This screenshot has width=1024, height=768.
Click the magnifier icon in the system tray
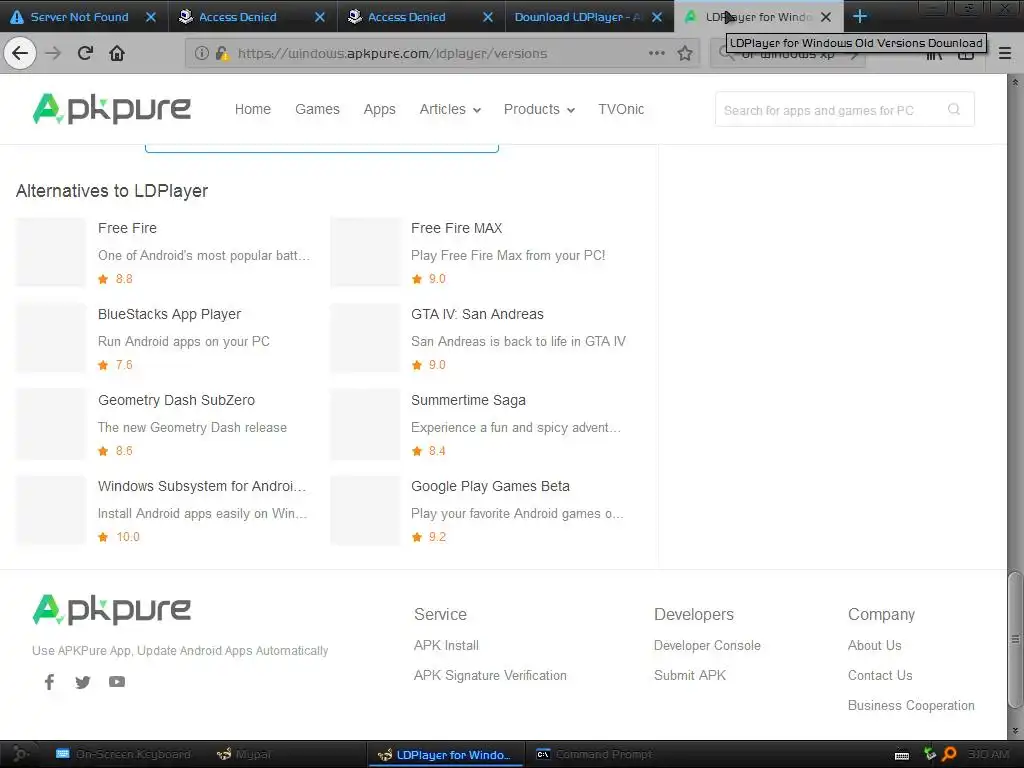949,754
